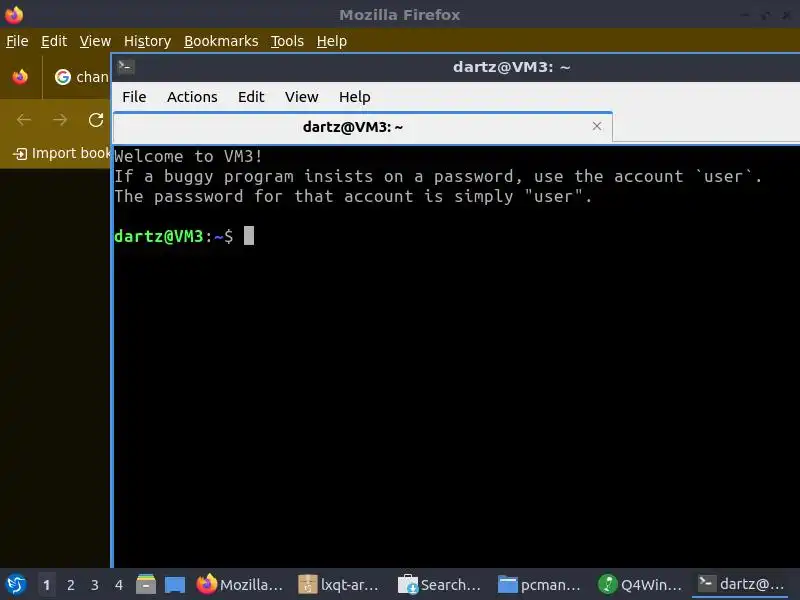Click show desktop icon in panel
This screenshot has width=800, height=600.
click(175, 585)
